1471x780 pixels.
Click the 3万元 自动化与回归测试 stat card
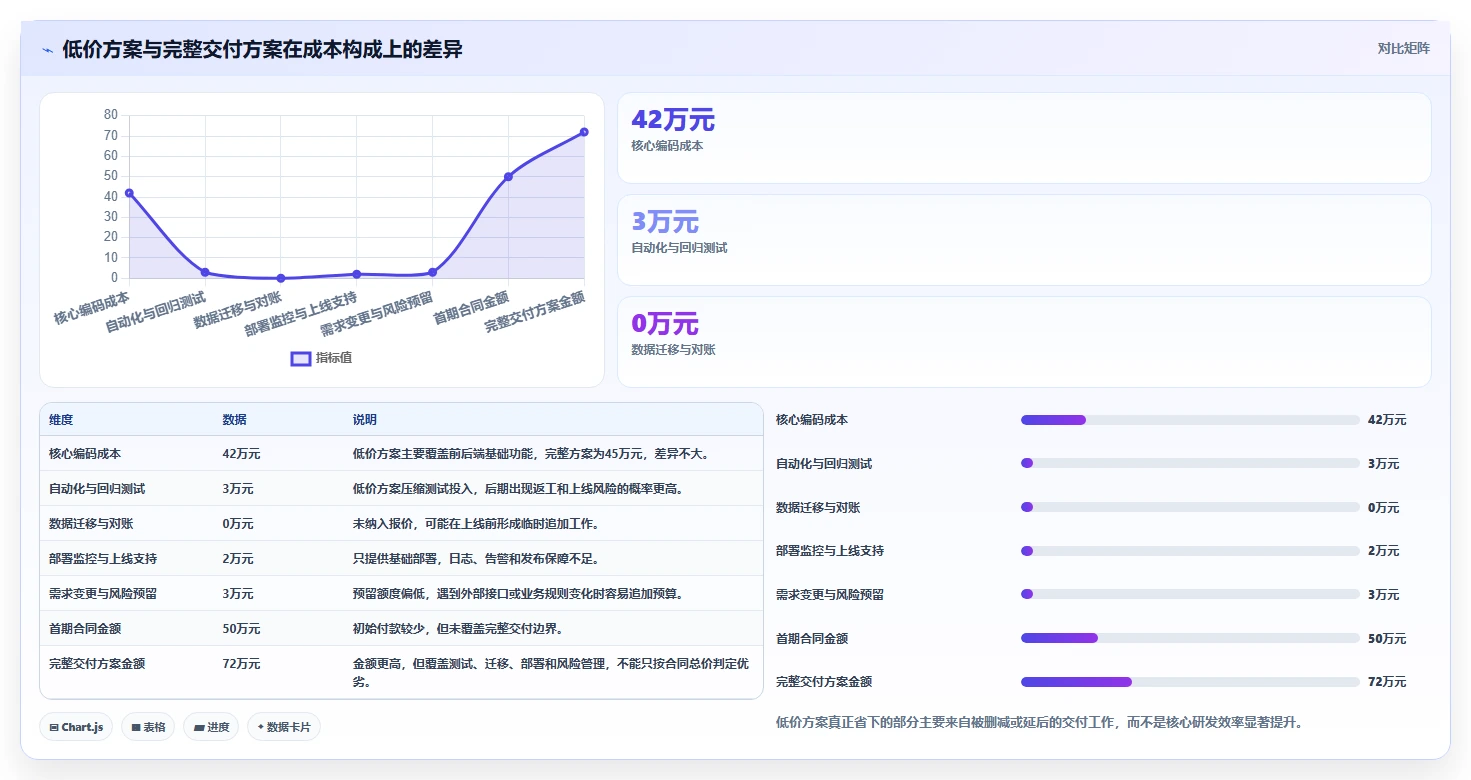1024,240
